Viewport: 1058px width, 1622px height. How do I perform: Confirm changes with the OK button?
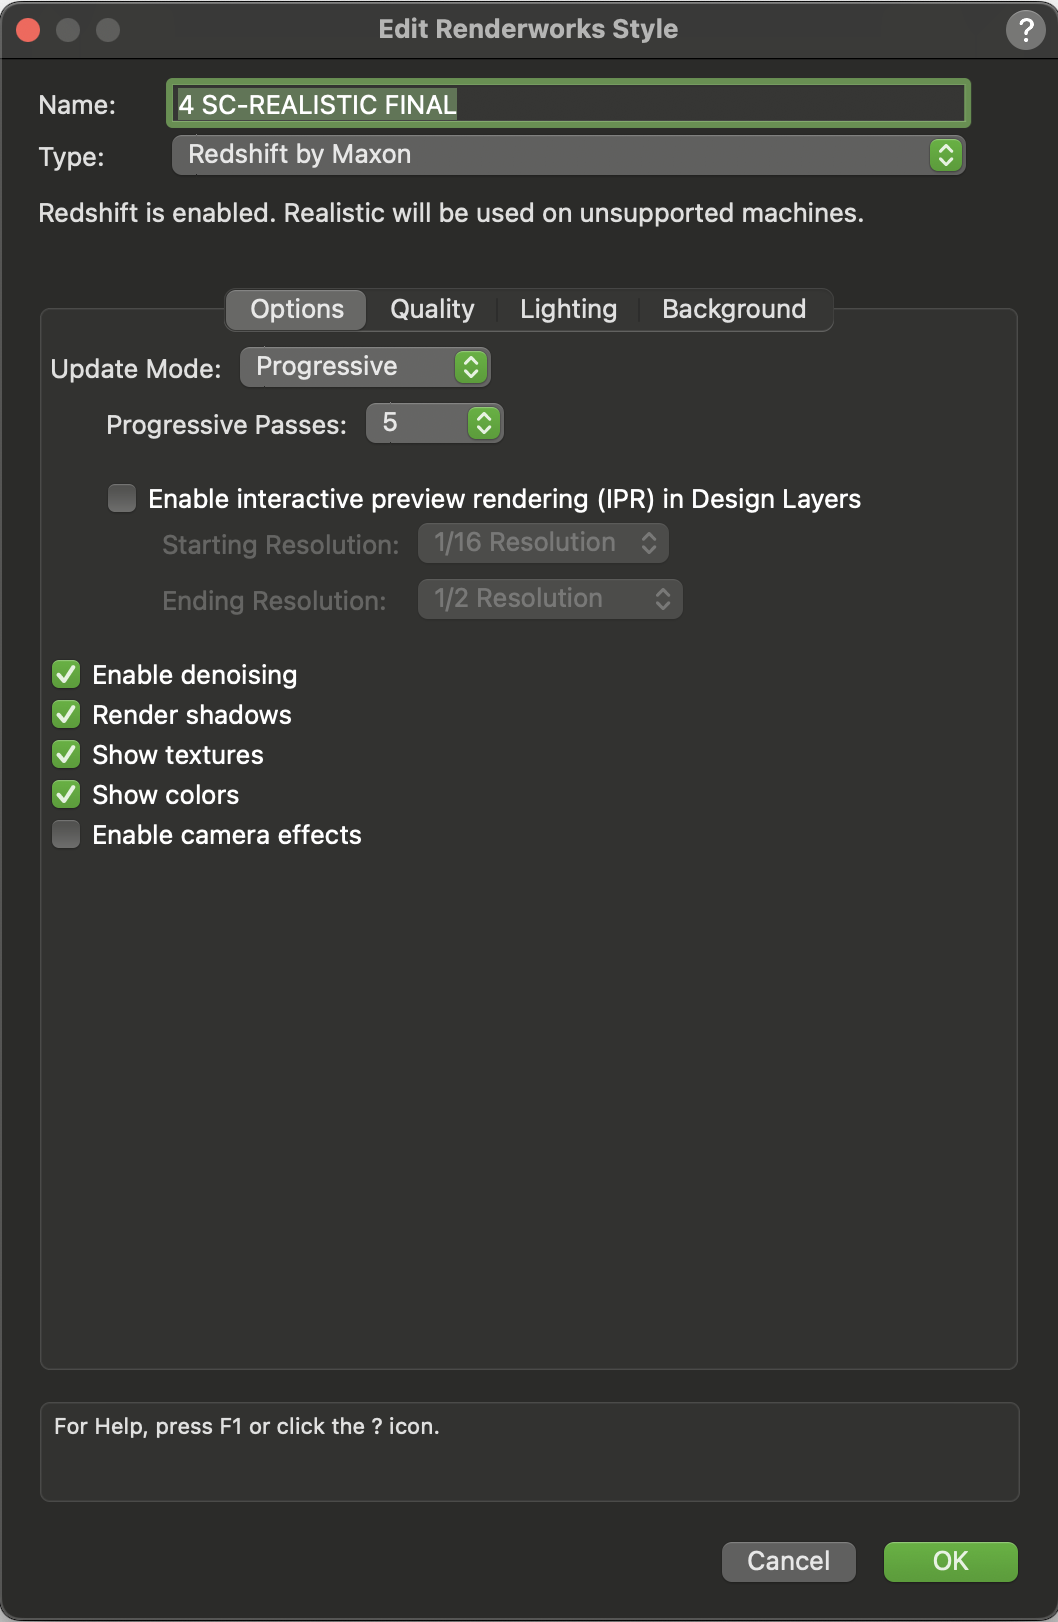pos(948,1561)
